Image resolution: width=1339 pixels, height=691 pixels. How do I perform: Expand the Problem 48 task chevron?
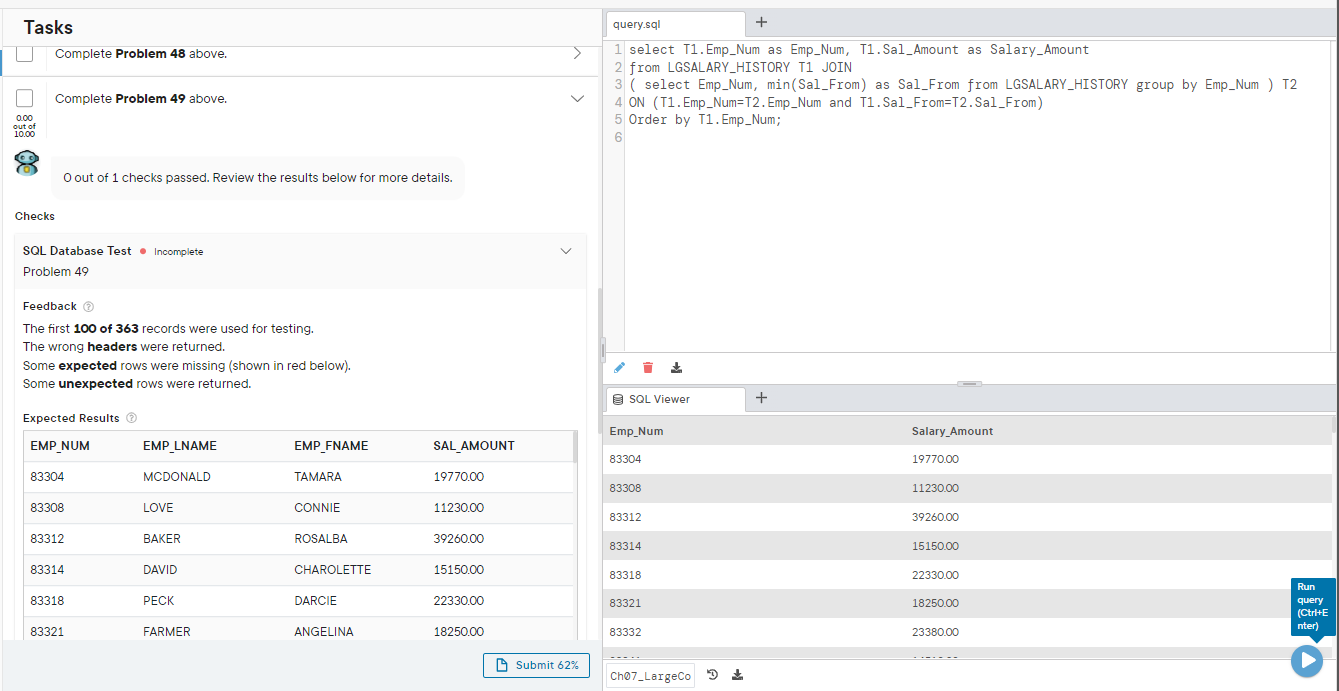(577, 53)
